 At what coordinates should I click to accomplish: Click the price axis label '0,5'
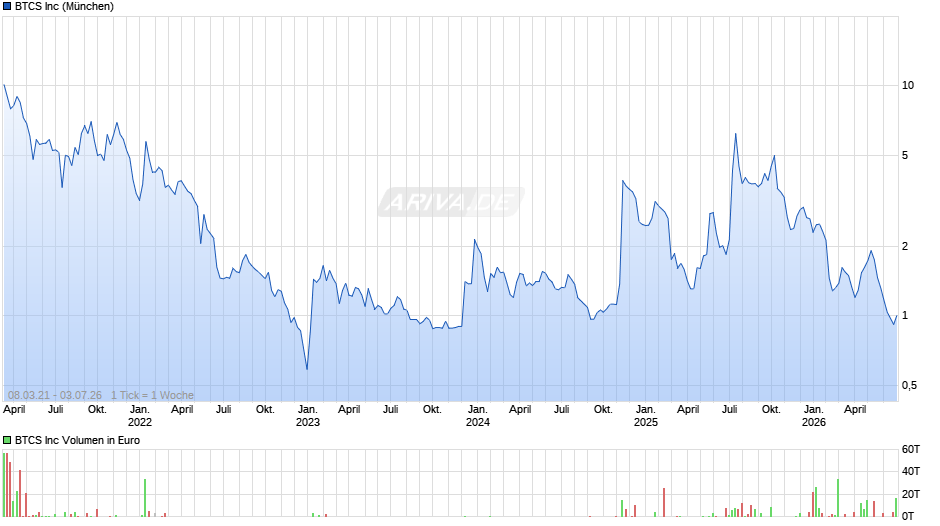pos(909,385)
